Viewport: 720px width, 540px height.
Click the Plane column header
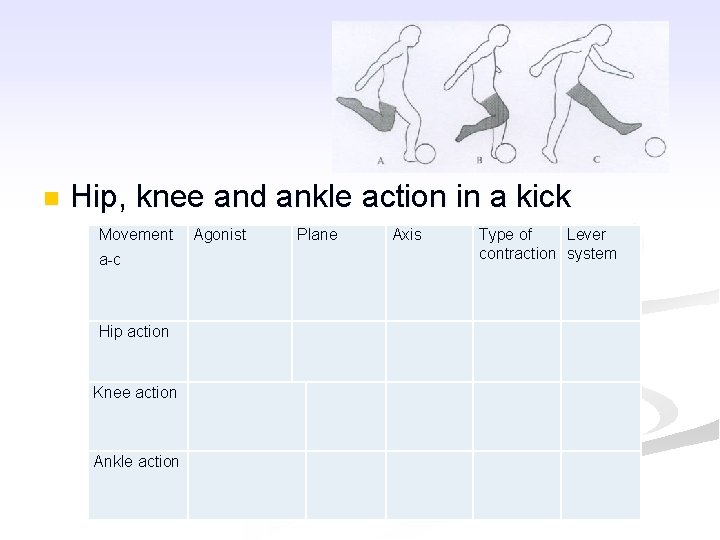[317, 235]
